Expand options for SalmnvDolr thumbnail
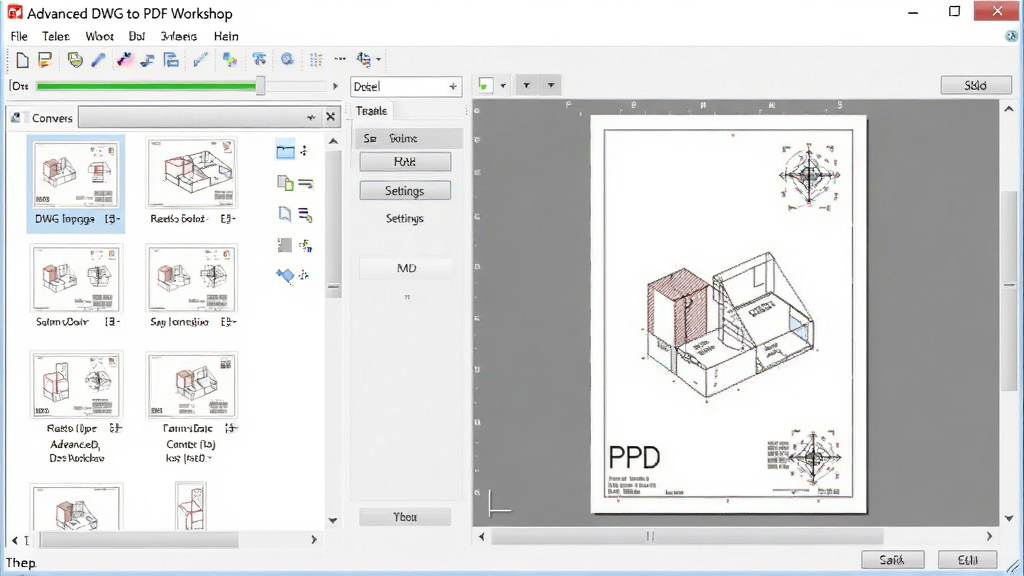This screenshot has width=1024, height=576. [x=113, y=322]
